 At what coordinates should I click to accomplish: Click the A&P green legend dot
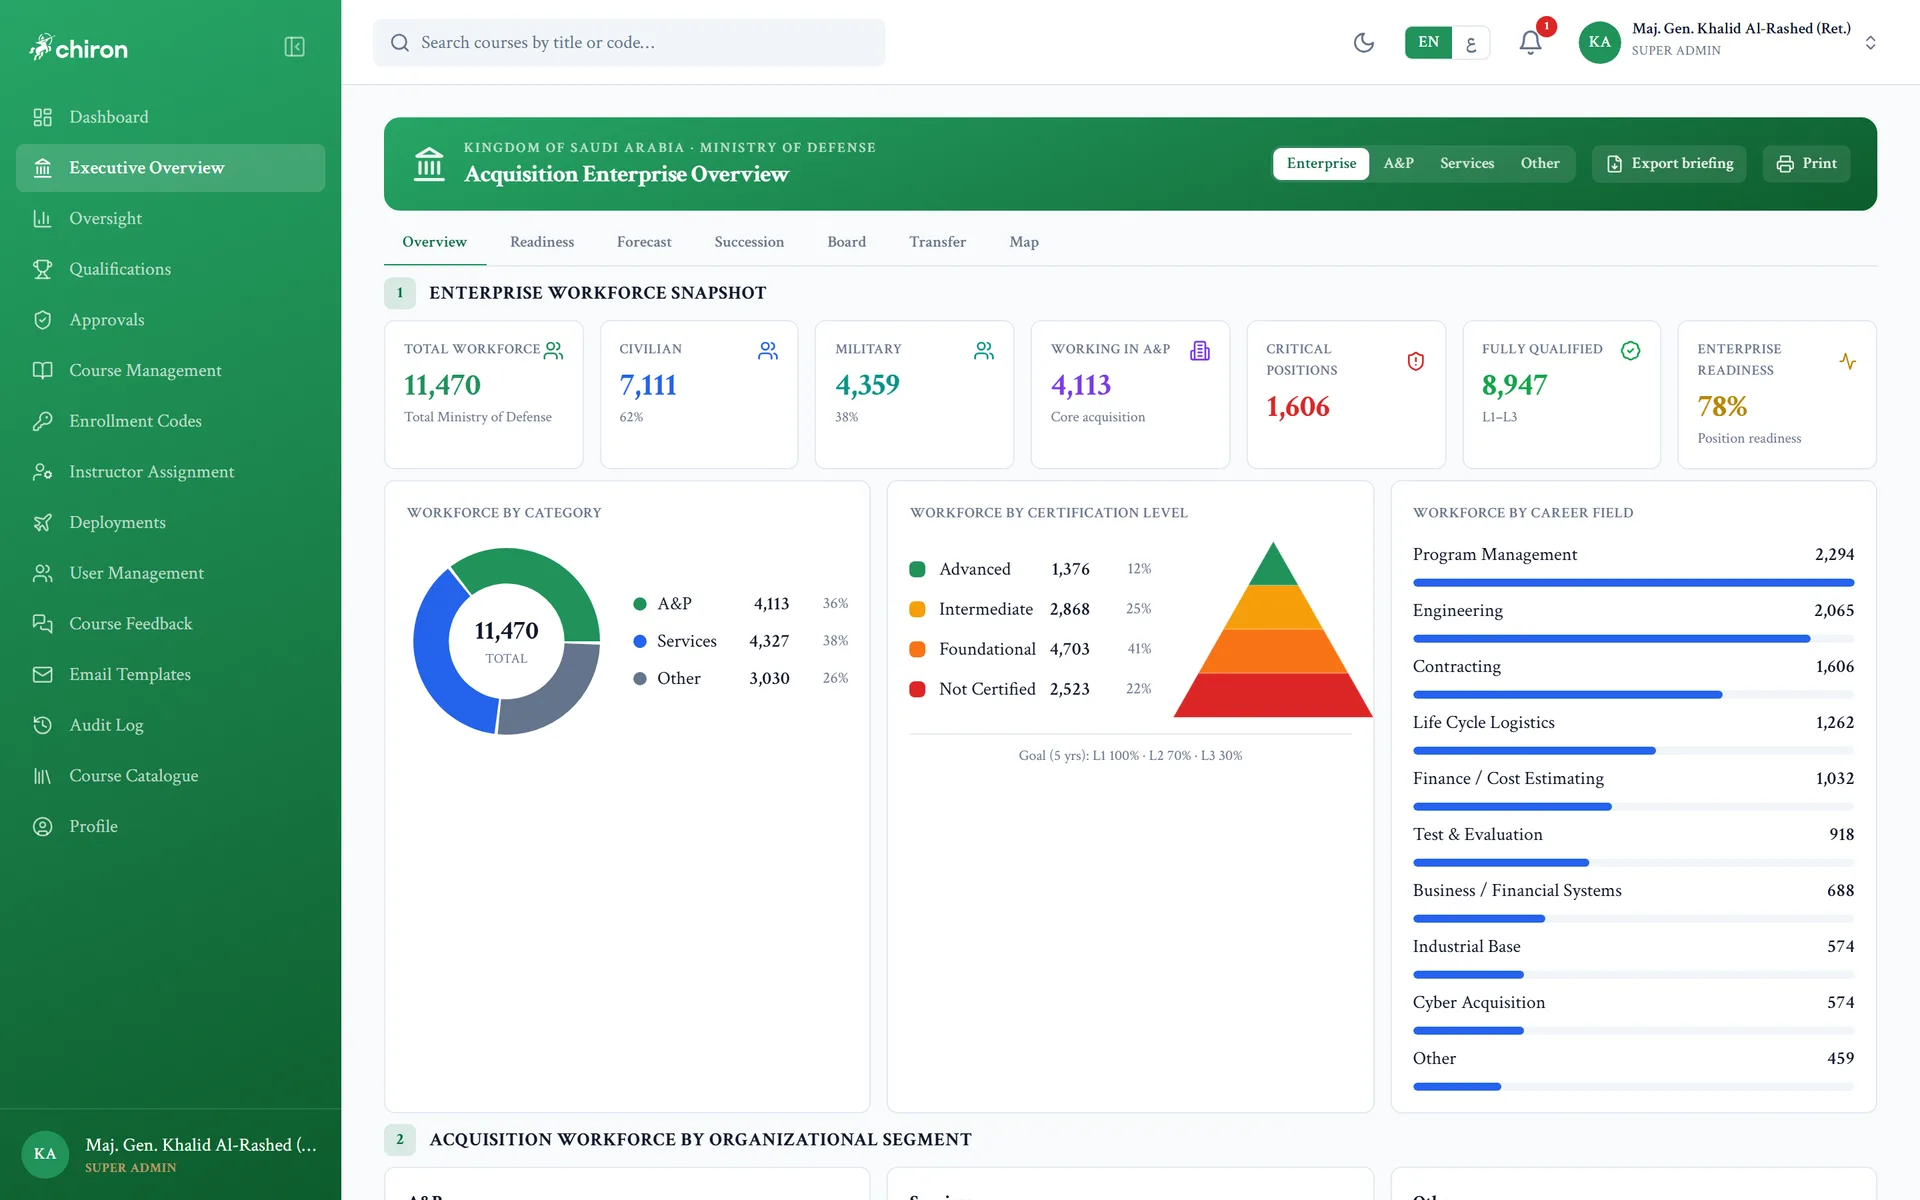(639, 604)
